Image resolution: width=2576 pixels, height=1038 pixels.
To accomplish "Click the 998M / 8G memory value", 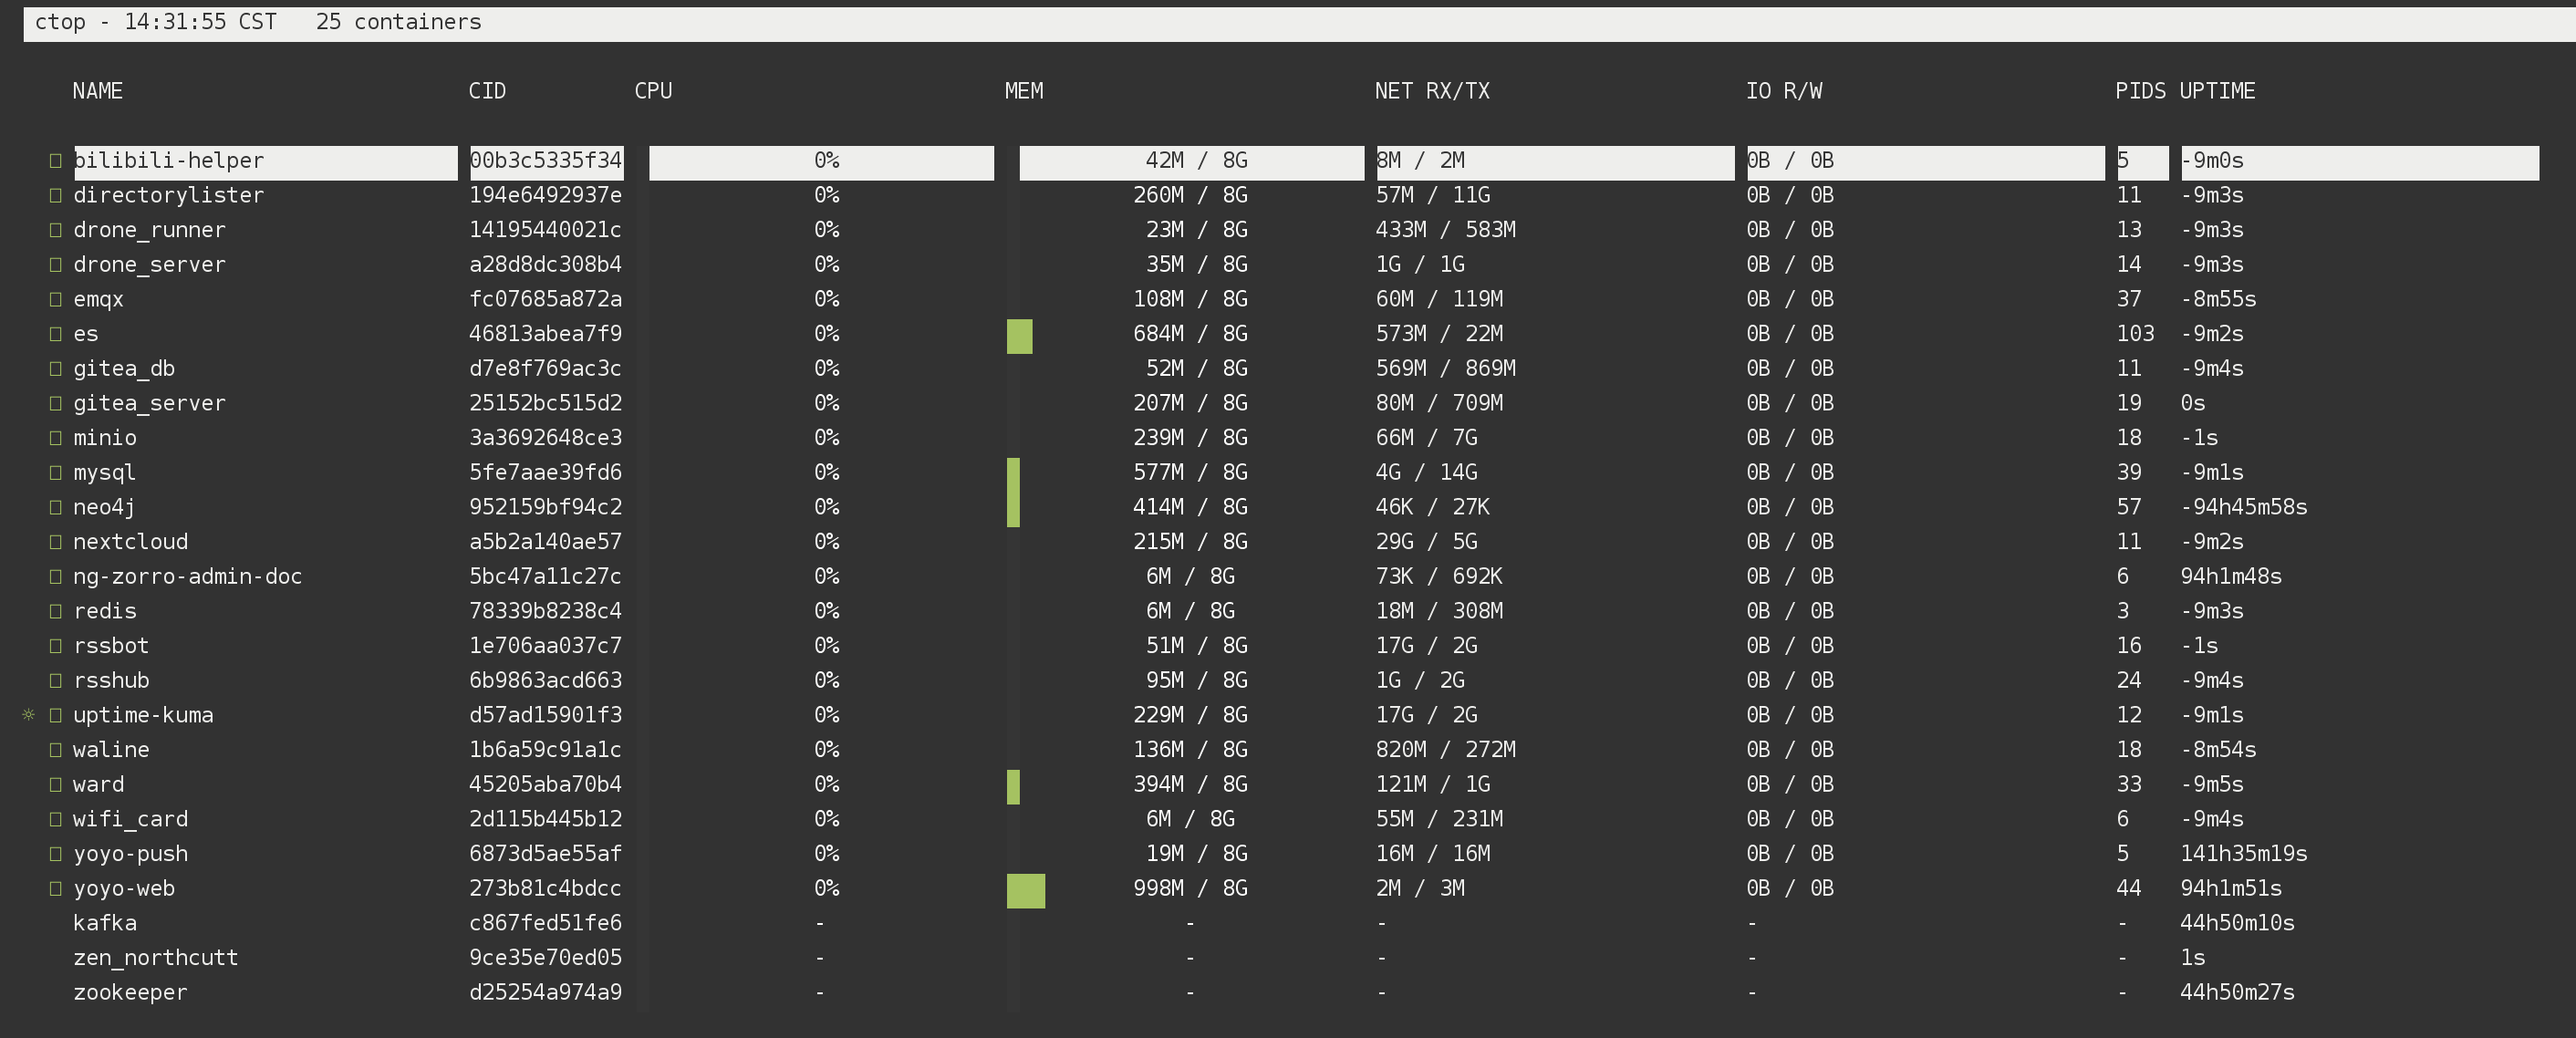I will click(x=1190, y=888).
